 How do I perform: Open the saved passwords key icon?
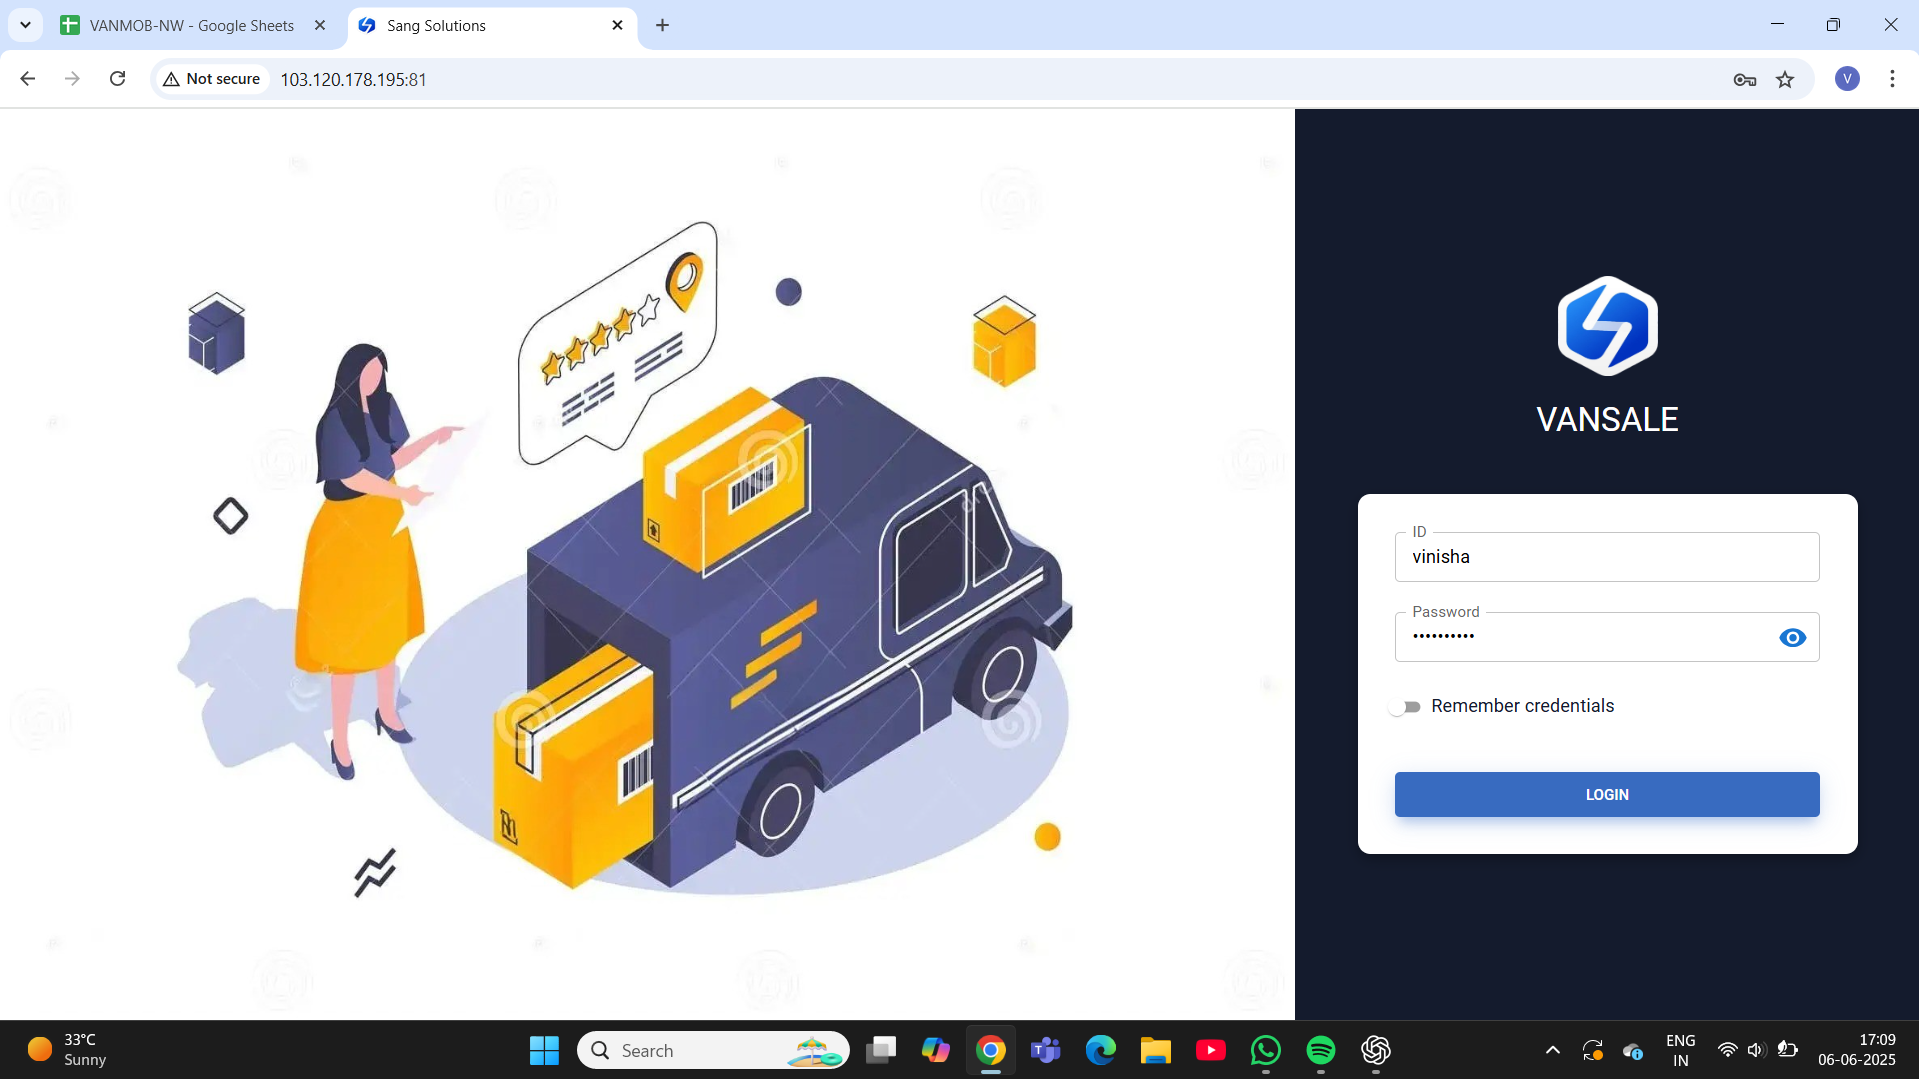(x=1744, y=80)
